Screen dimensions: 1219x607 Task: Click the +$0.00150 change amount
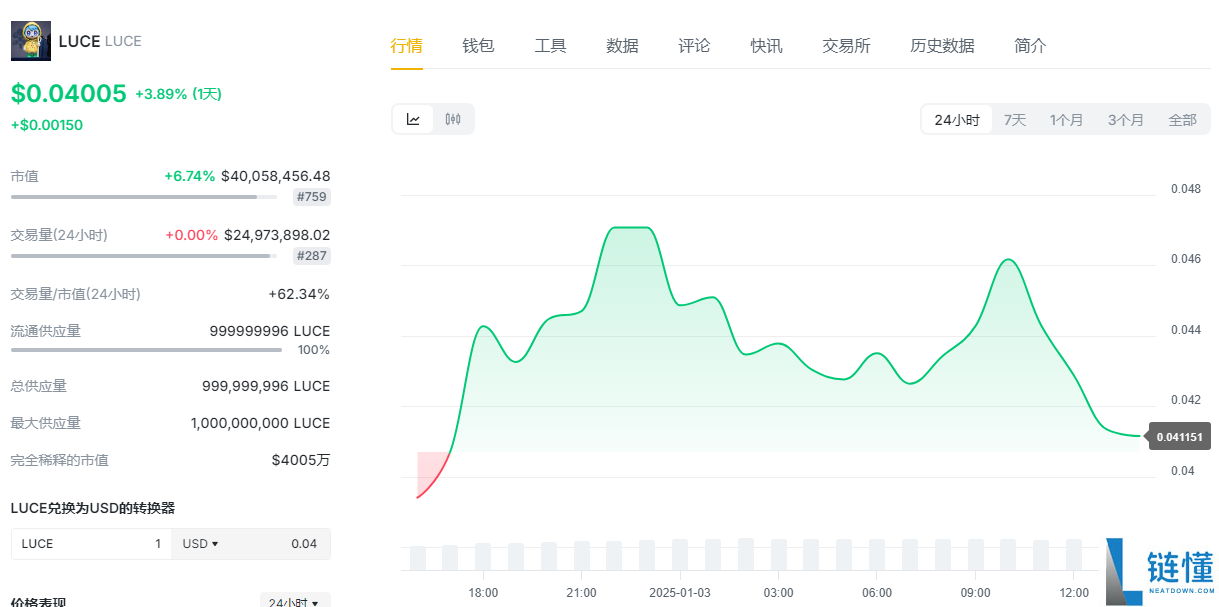pyautogui.click(x=47, y=125)
